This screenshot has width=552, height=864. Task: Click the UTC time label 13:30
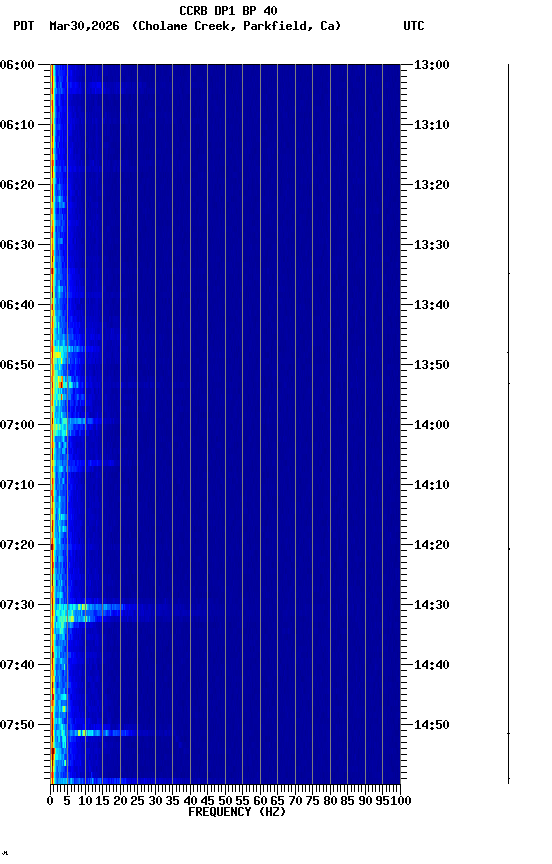click(431, 245)
